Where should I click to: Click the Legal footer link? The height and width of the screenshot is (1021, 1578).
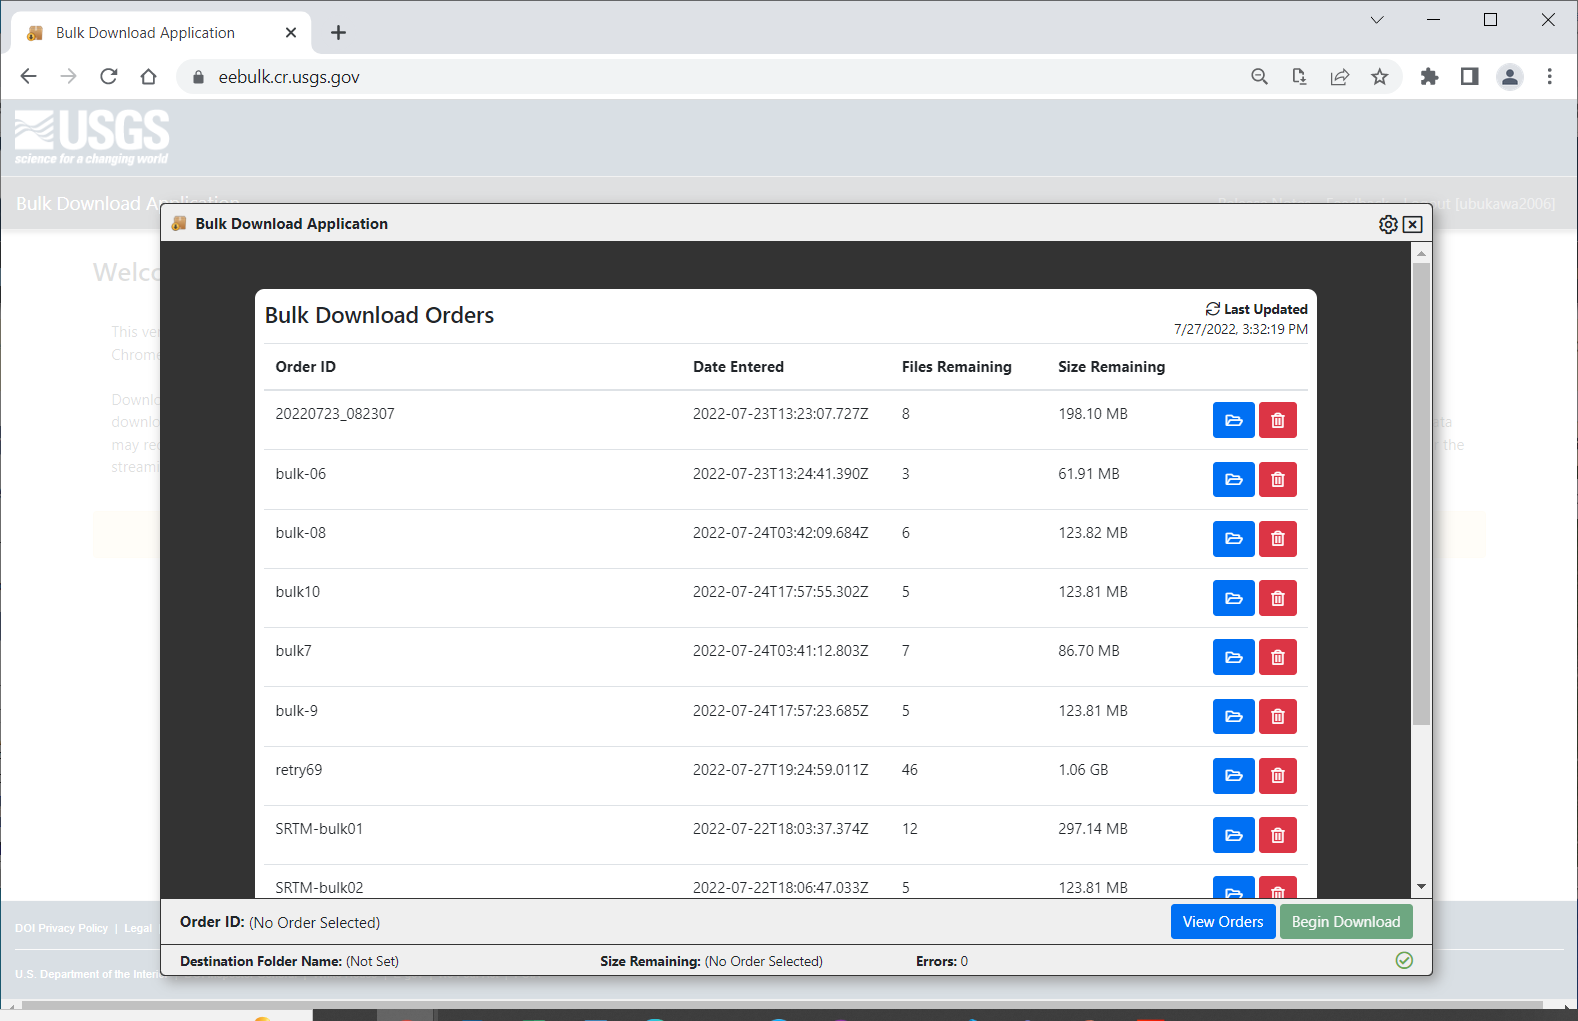point(138,928)
